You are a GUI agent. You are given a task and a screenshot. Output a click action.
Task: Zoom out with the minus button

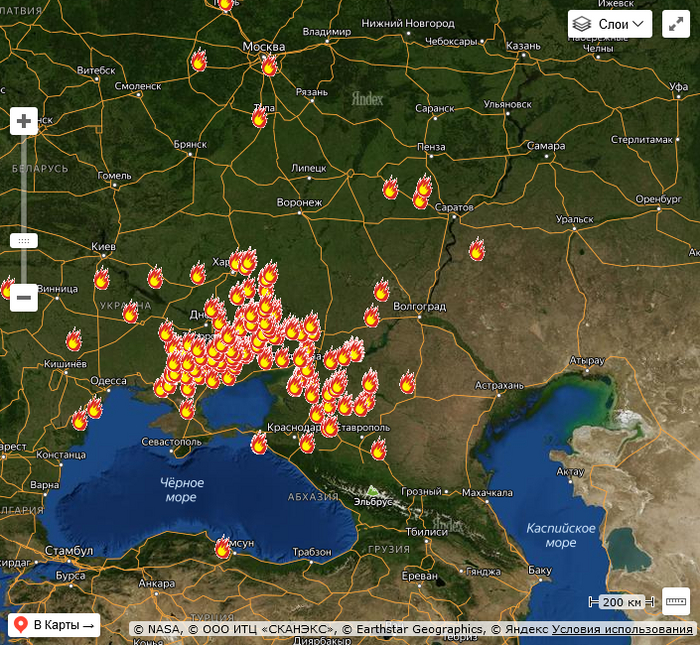(24, 297)
